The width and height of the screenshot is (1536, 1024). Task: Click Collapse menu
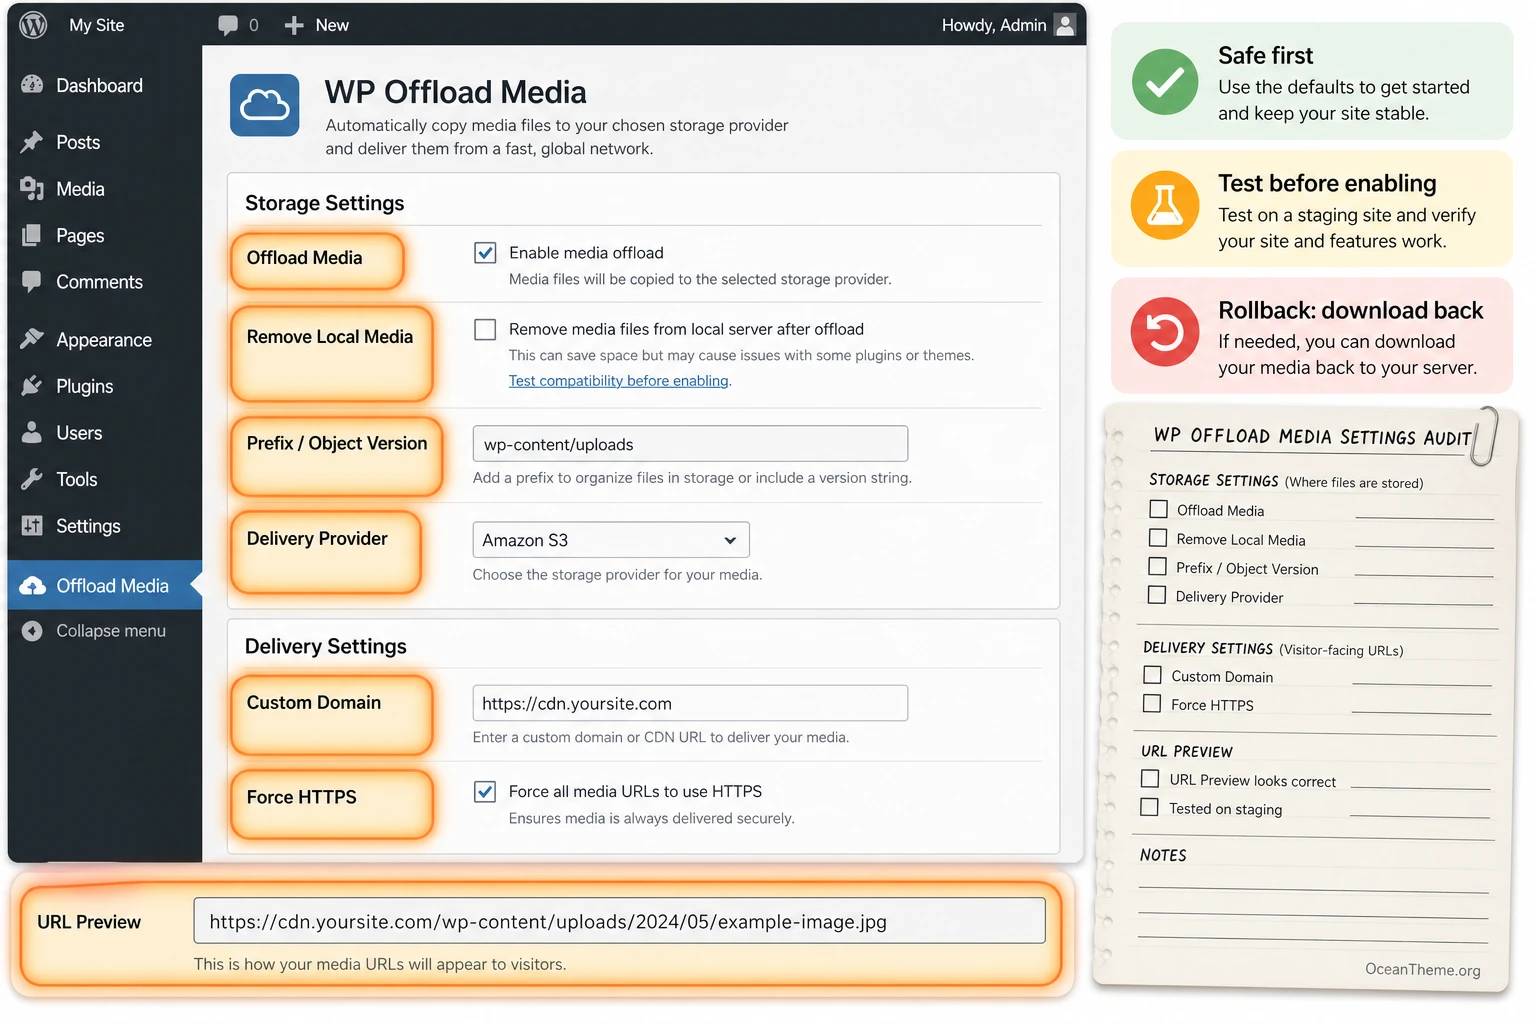[111, 631]
